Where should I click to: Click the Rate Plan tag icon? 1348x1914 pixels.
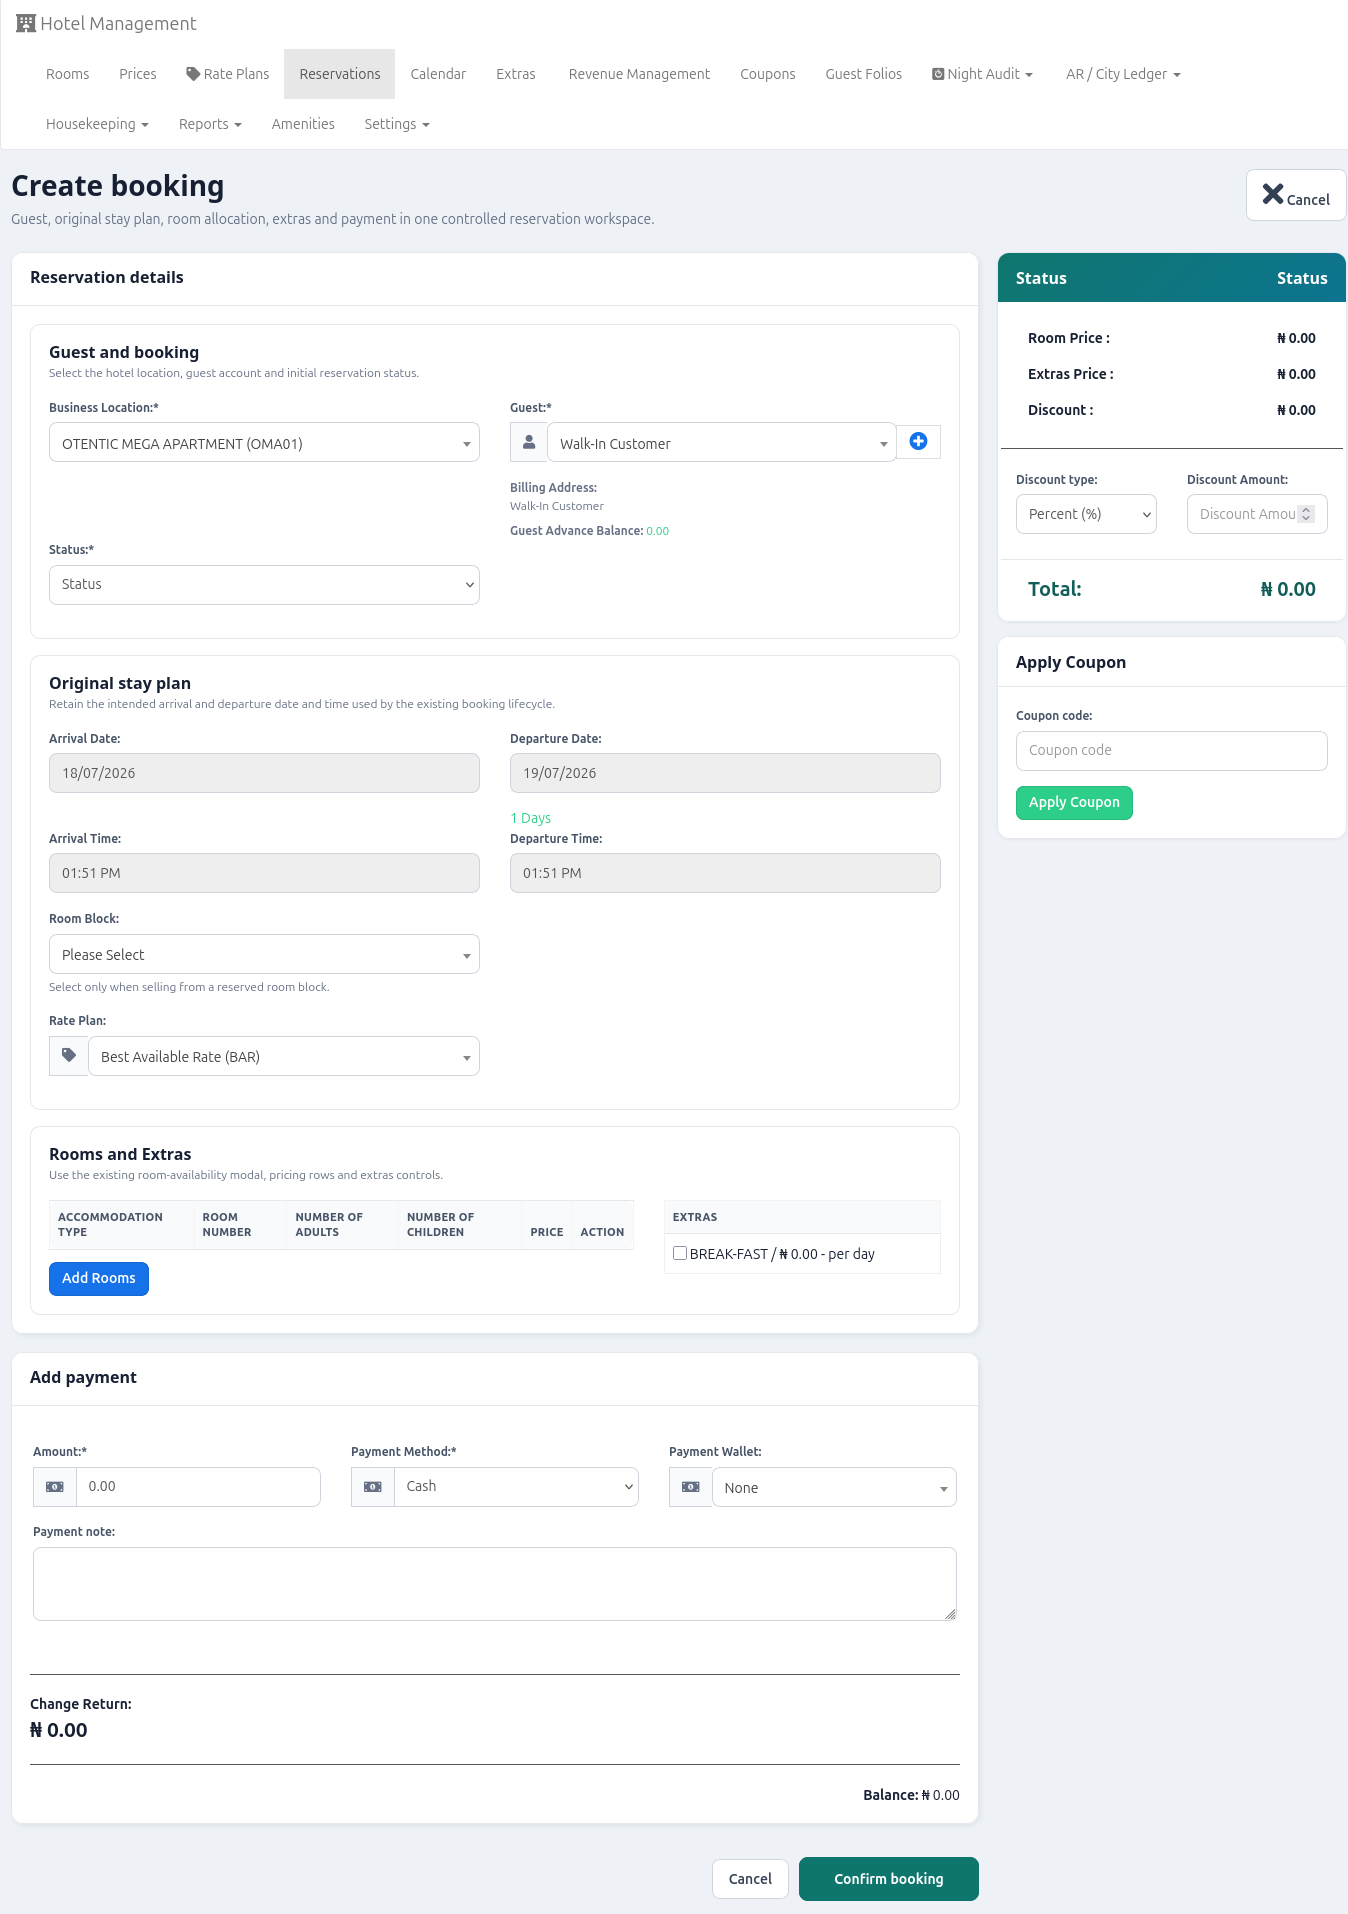(x=69, y=1056)
